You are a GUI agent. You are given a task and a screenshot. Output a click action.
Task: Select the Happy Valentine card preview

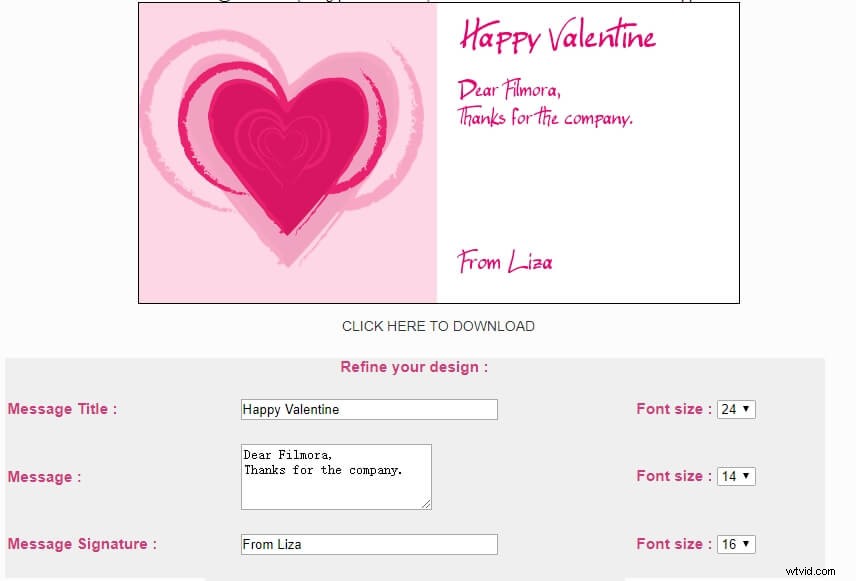pyautogui.click(x=437, y=153)
